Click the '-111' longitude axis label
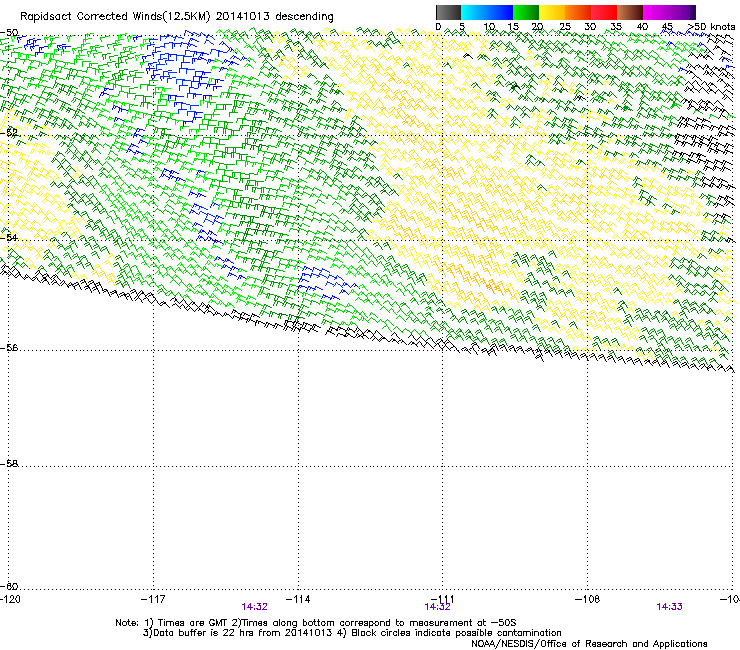The width and height of the screenshot is (740, 650). click(443, 599)
